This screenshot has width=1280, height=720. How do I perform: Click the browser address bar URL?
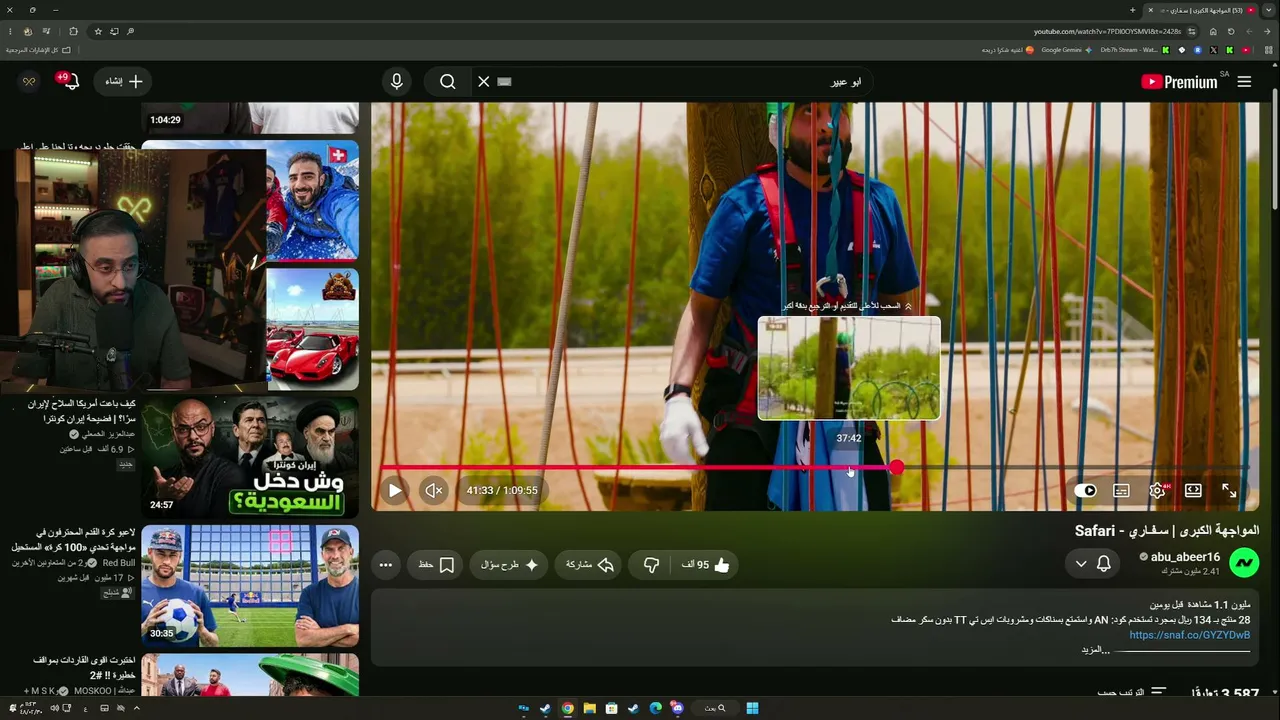(1107, 31)
